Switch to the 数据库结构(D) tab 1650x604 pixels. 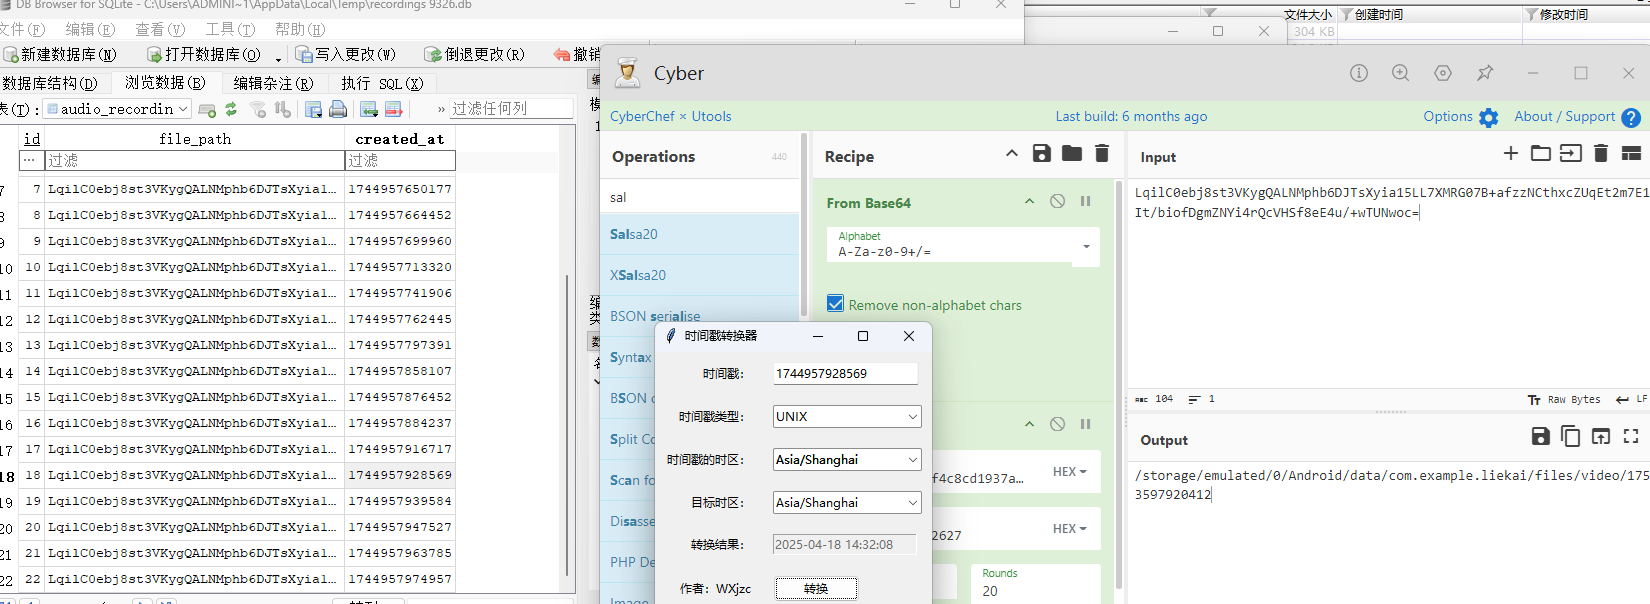(x=50, y=83)
